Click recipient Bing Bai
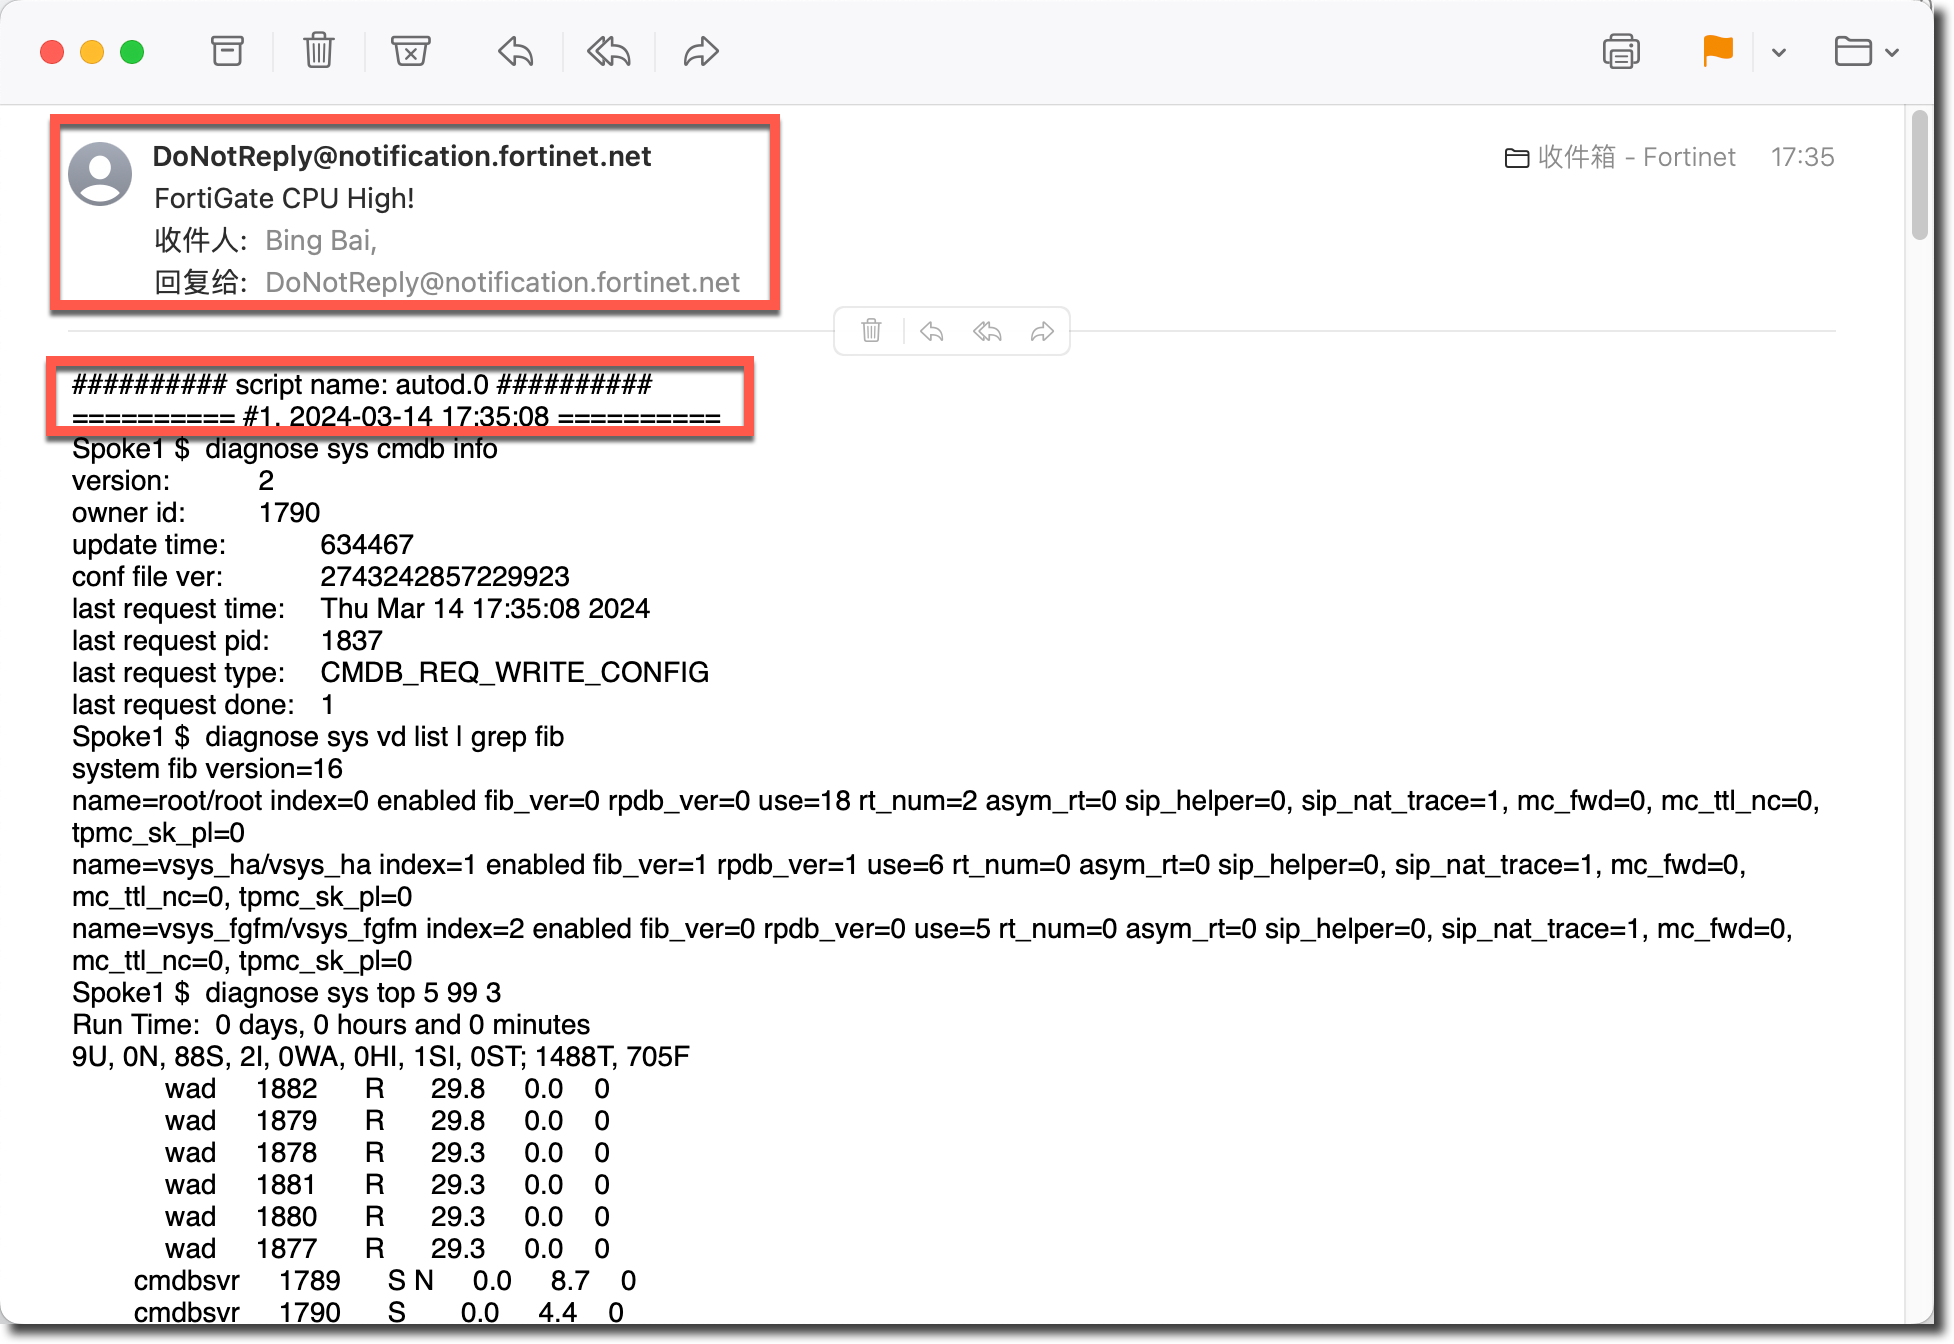1954x1344 pixels. pos(319,240)
